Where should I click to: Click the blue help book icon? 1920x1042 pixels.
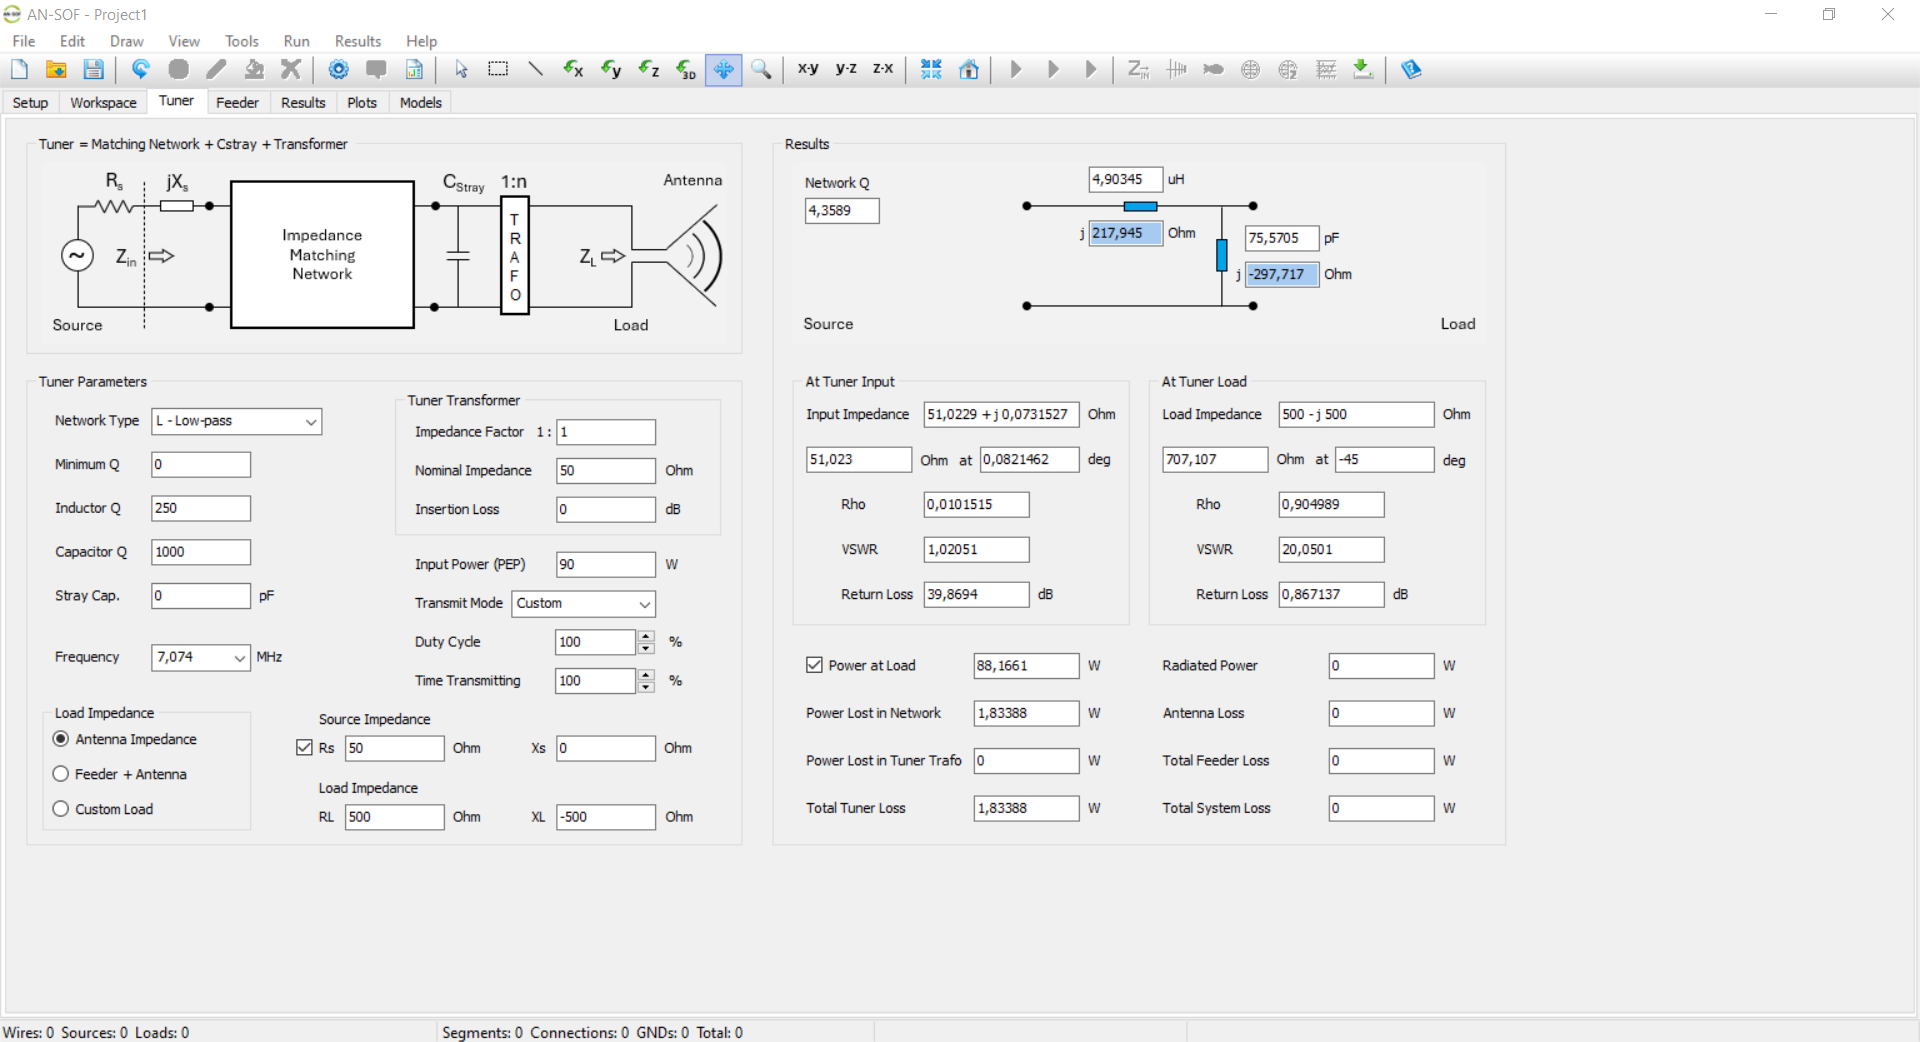point(1411,69)
